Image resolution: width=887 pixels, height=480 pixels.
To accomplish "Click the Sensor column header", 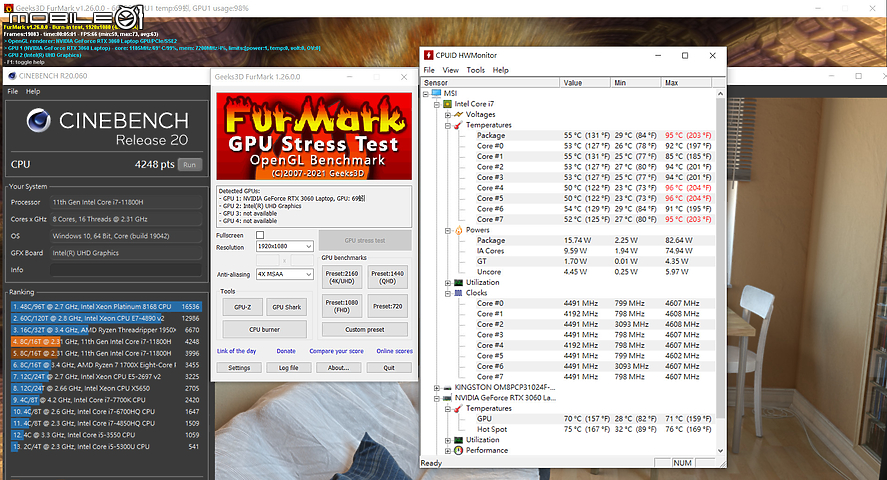I will [490, 83].
